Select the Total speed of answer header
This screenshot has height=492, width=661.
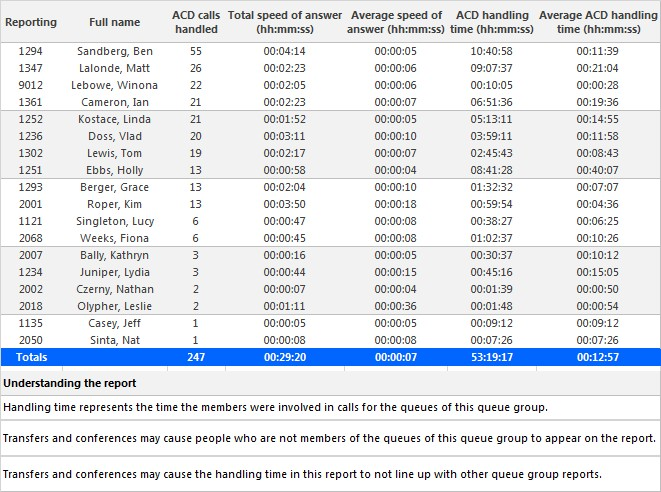click(x=285, y=22)
